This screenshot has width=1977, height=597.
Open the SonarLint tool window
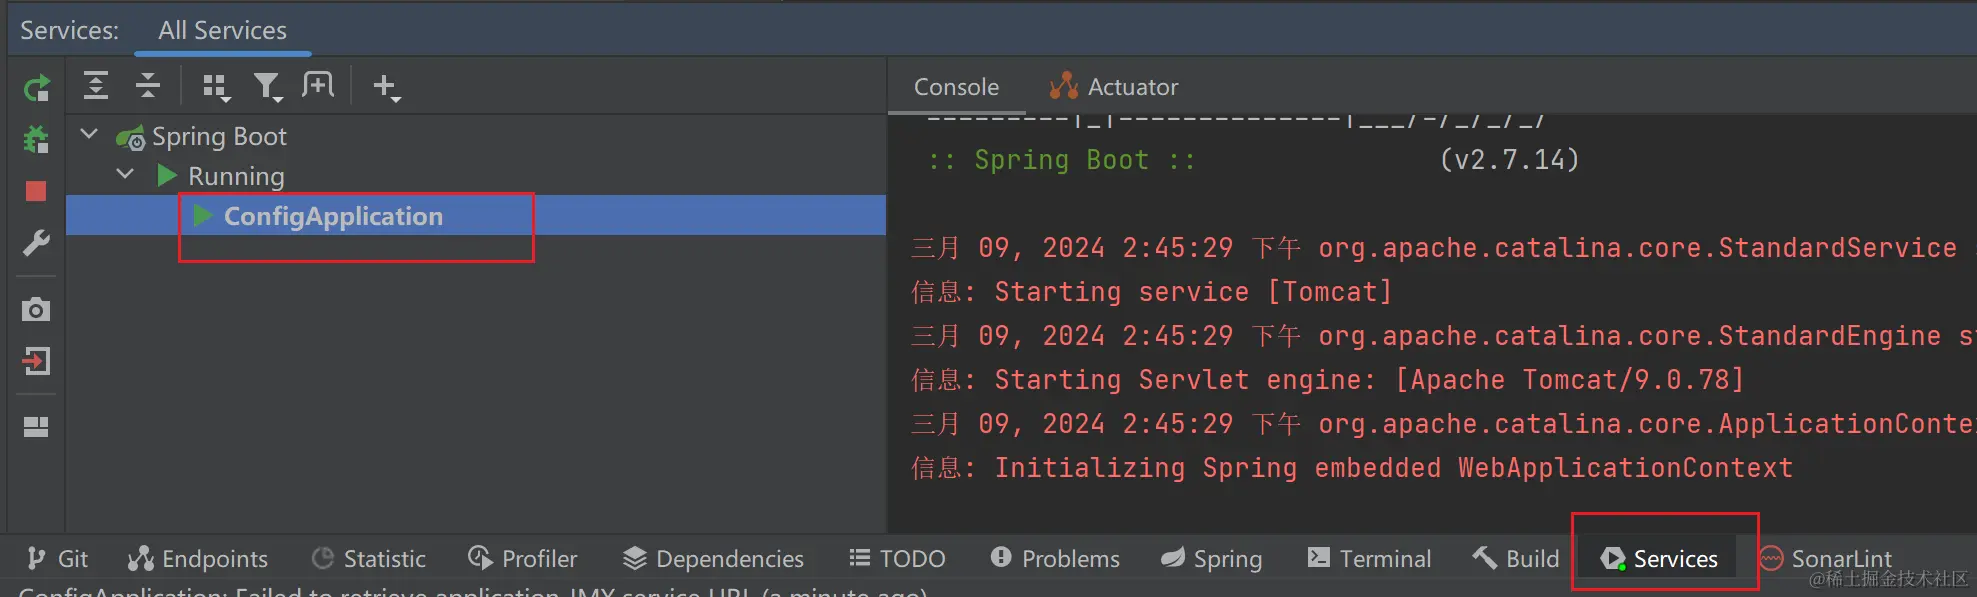[1826, 558]
